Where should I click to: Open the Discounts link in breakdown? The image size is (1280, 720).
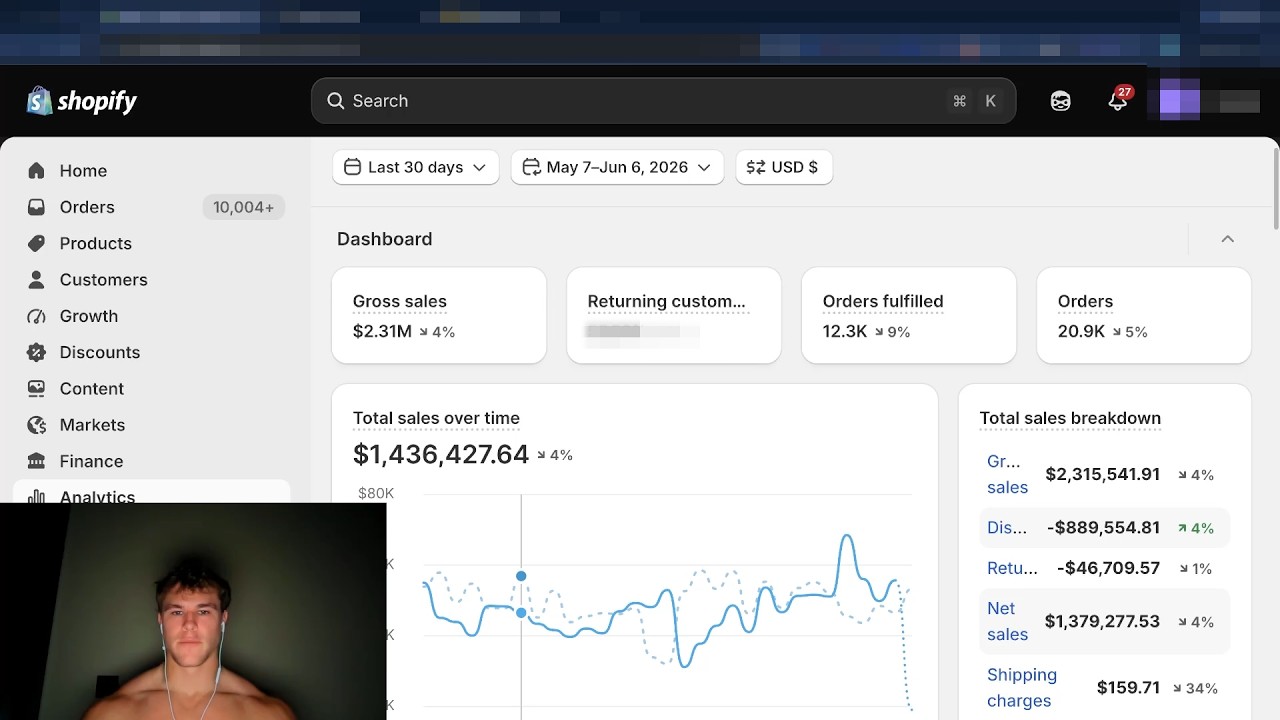pos(1007,528)
